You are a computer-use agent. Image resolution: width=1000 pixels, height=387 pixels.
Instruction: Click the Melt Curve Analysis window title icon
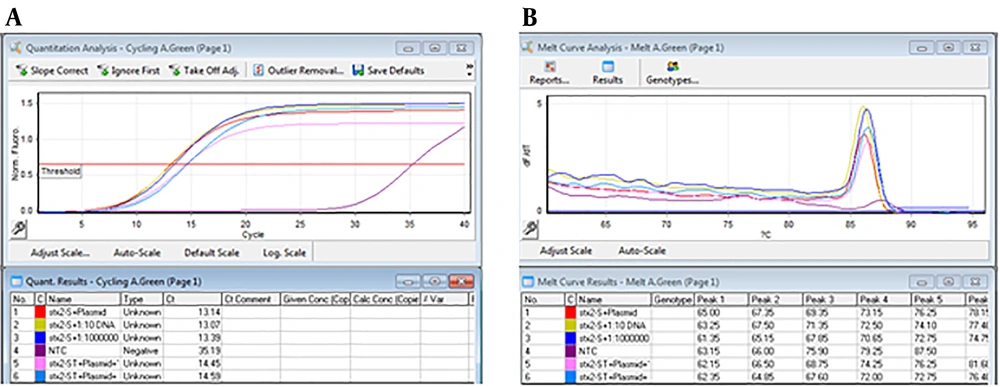coord(528,47)
